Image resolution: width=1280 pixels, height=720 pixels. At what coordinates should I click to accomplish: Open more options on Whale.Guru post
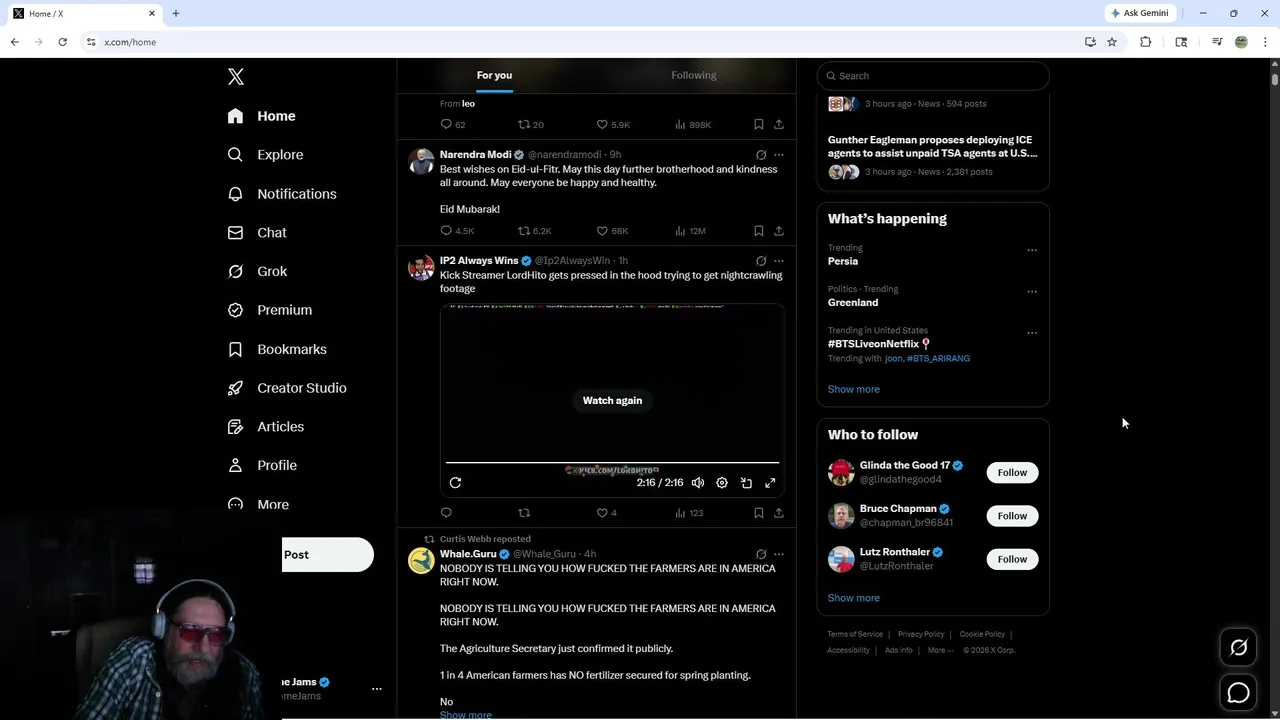click(x=779, y=554)
